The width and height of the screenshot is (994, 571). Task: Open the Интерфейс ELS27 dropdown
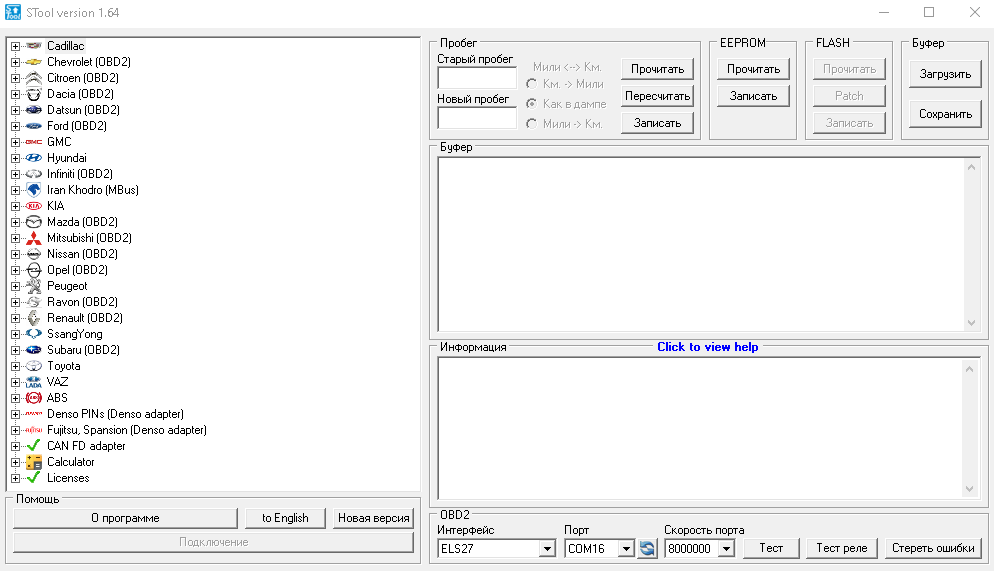546,548
